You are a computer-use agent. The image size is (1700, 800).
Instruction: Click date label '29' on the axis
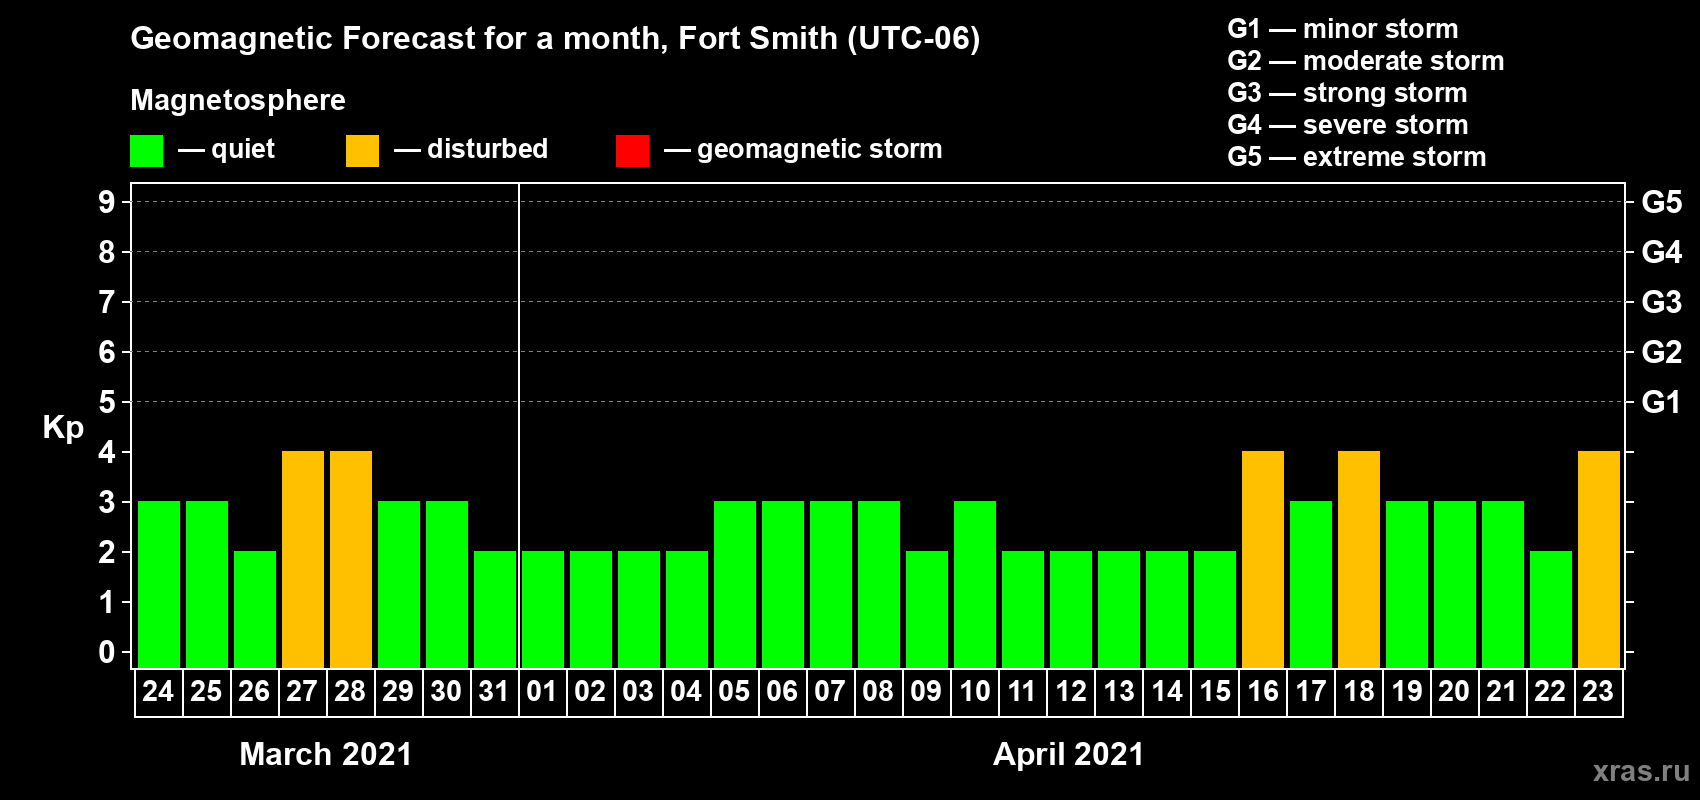pos(398,692)
